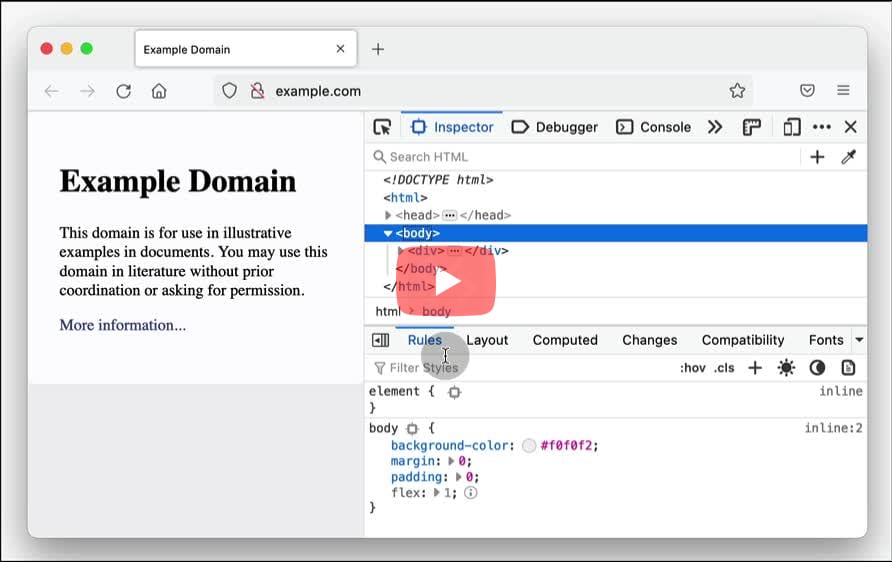Go back with browser back arrow

click(51, 91)
